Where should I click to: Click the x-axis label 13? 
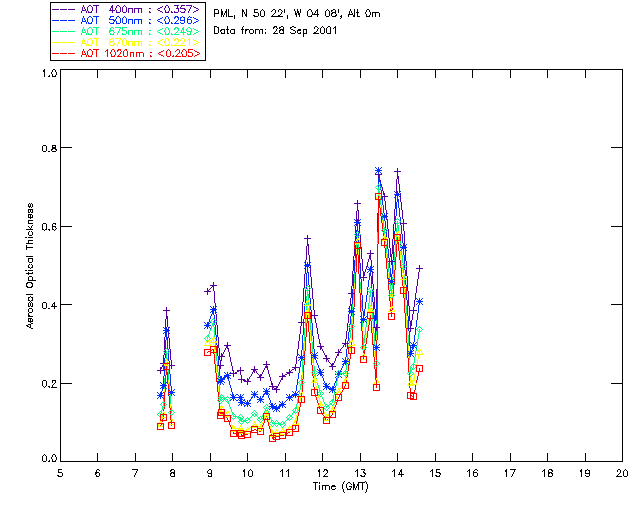tap(360, 473)
